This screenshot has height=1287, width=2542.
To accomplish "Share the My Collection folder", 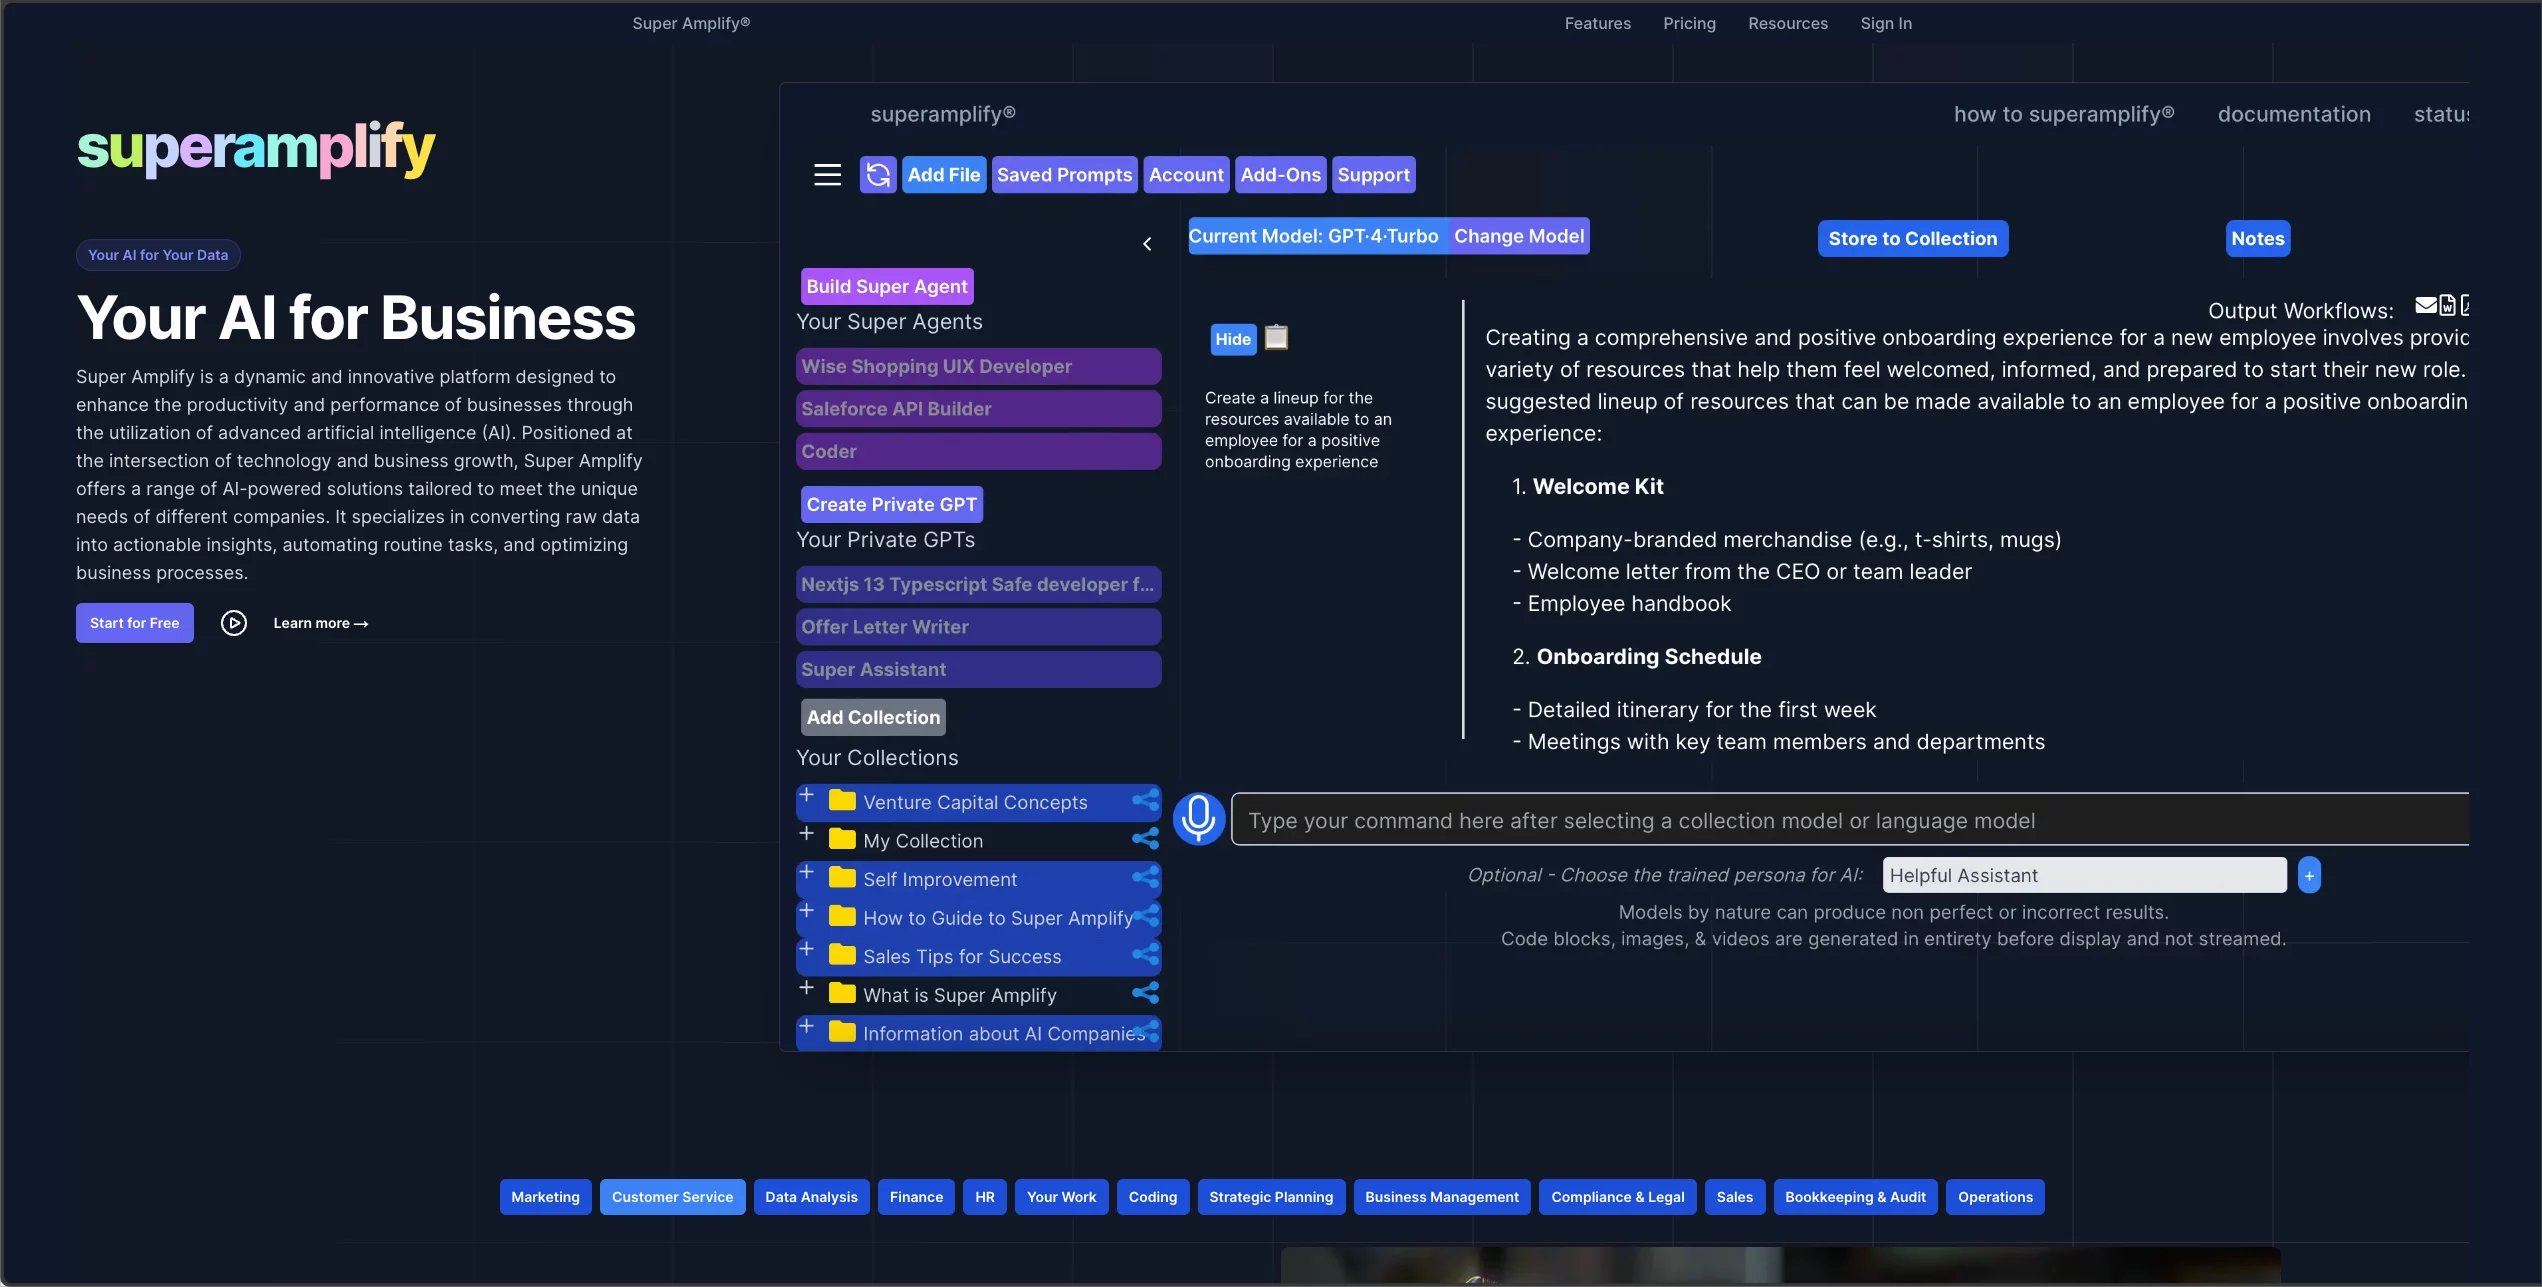I will [1143, 839].
